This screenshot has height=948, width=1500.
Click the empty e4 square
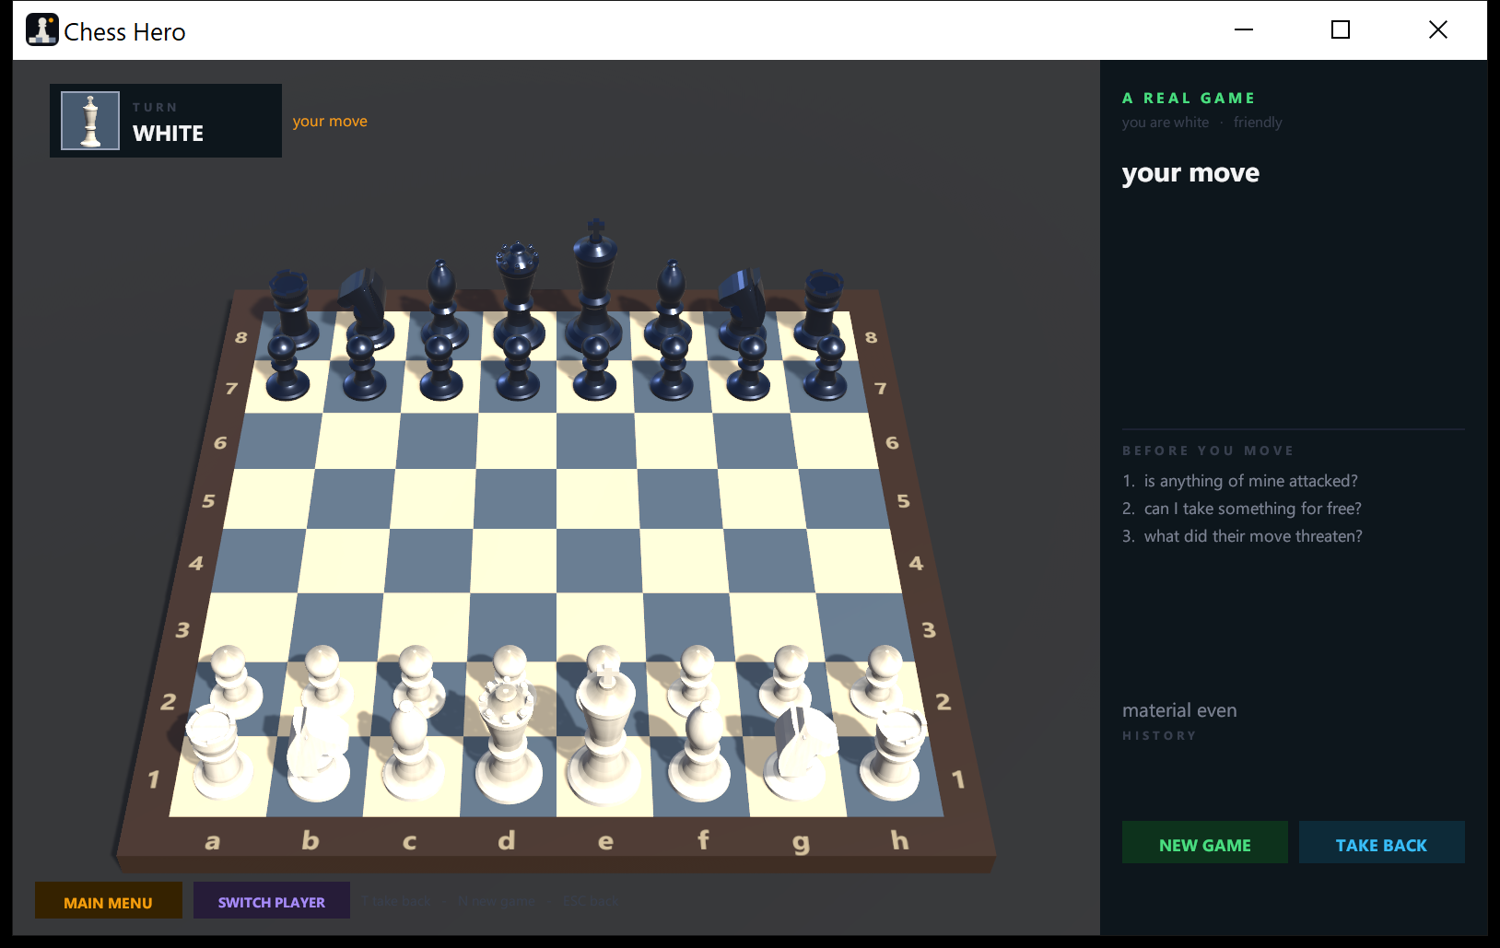tap(599, 561)
